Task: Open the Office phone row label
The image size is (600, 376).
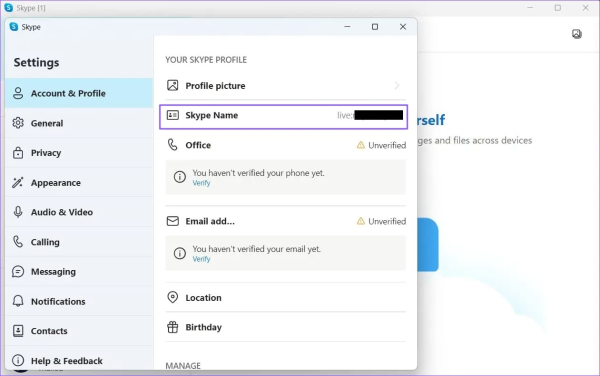Action: (x=198, y=145)
